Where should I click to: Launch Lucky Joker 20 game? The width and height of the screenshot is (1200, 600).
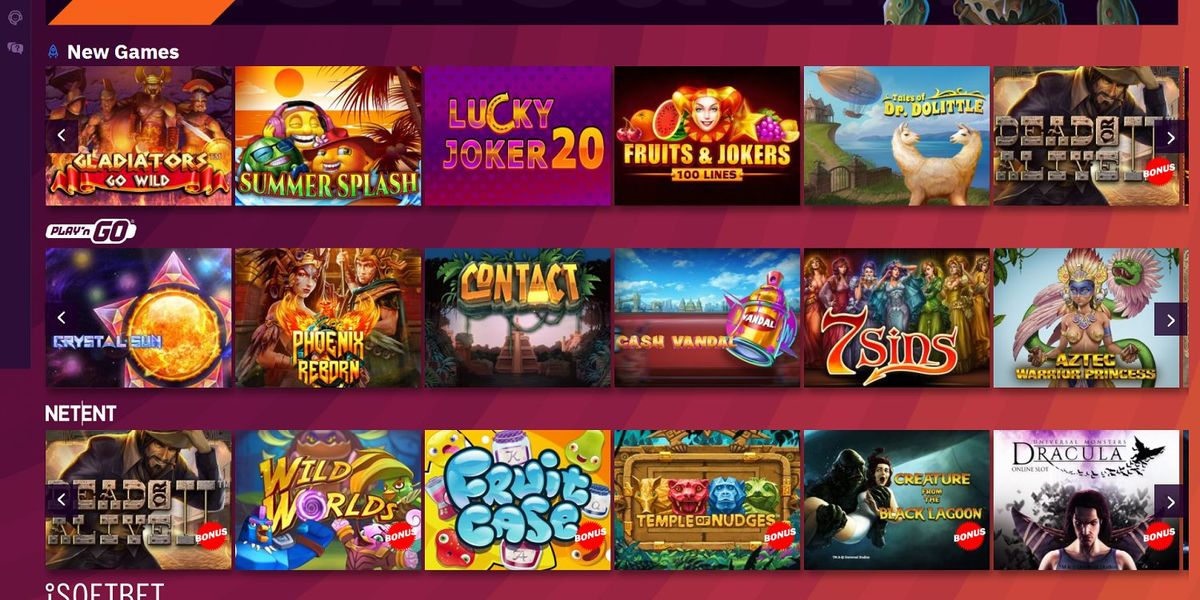518,136
